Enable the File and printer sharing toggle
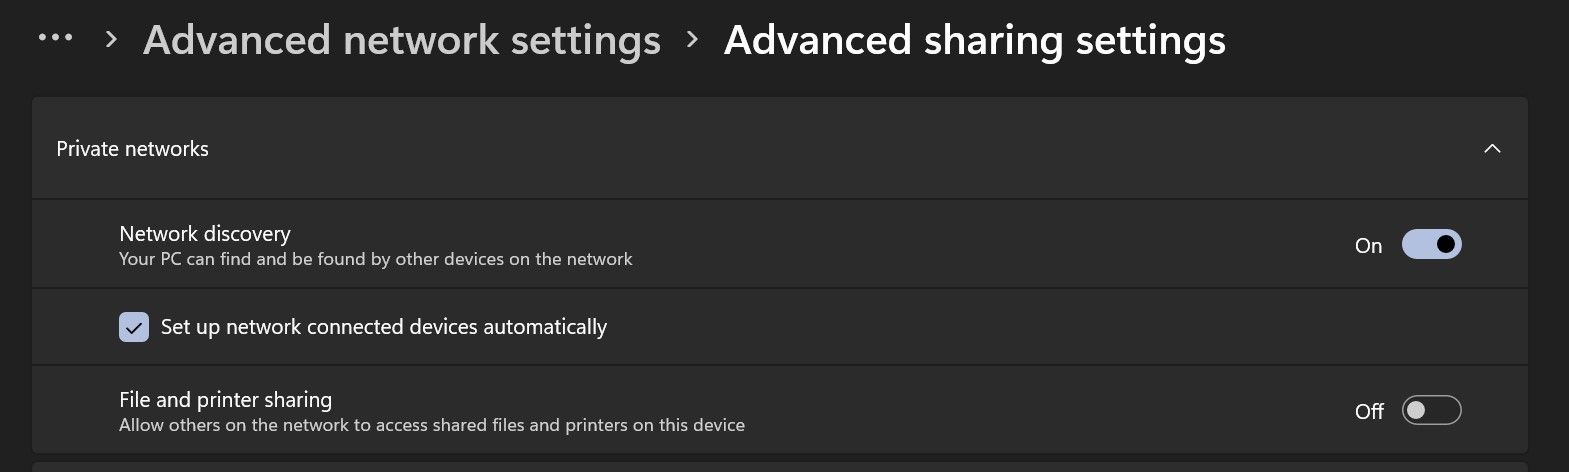Screen dimensions: 1569x472 tap(1431, 410)
